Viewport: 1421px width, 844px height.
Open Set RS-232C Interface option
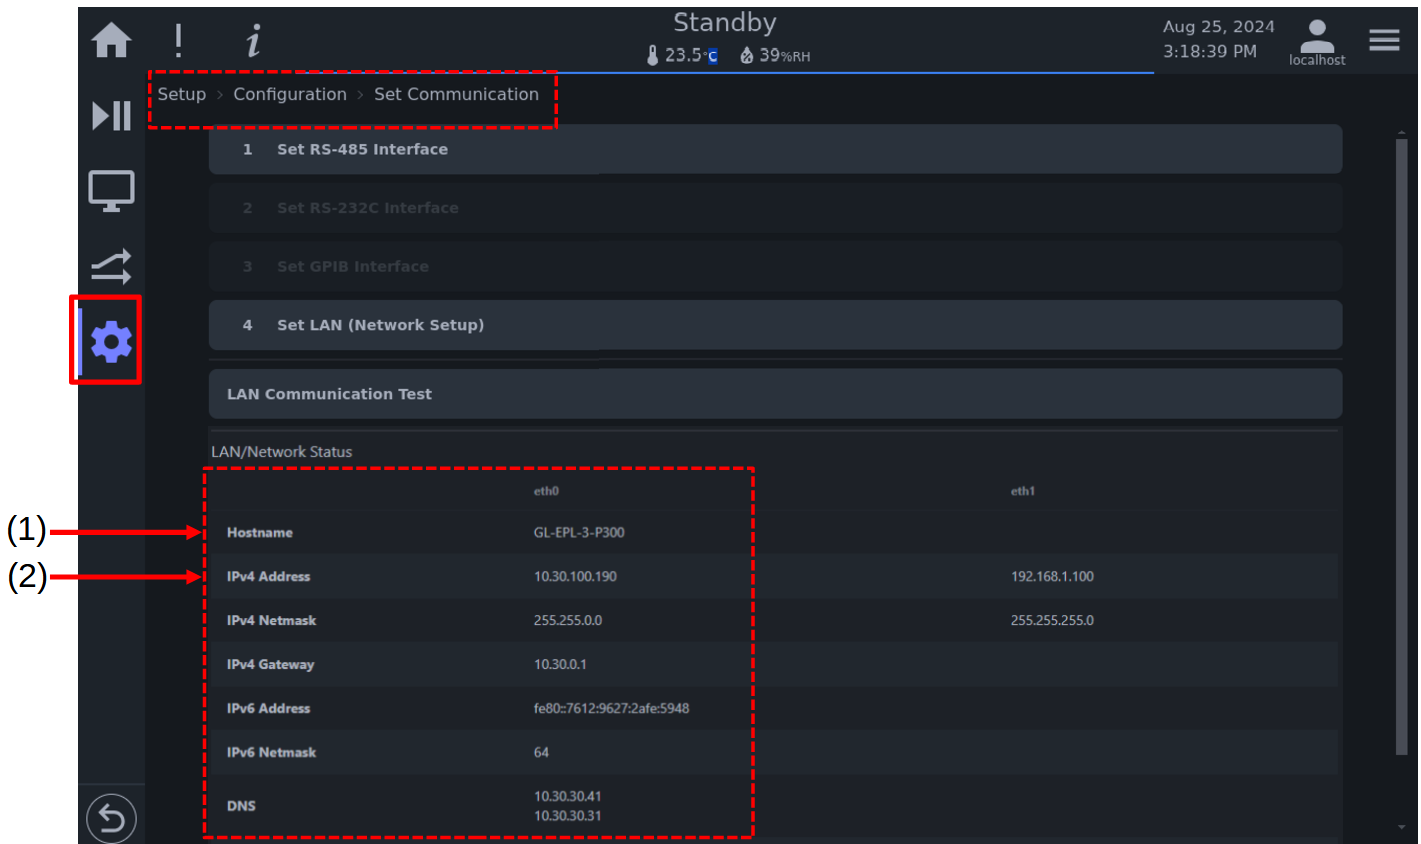(775, 208)
